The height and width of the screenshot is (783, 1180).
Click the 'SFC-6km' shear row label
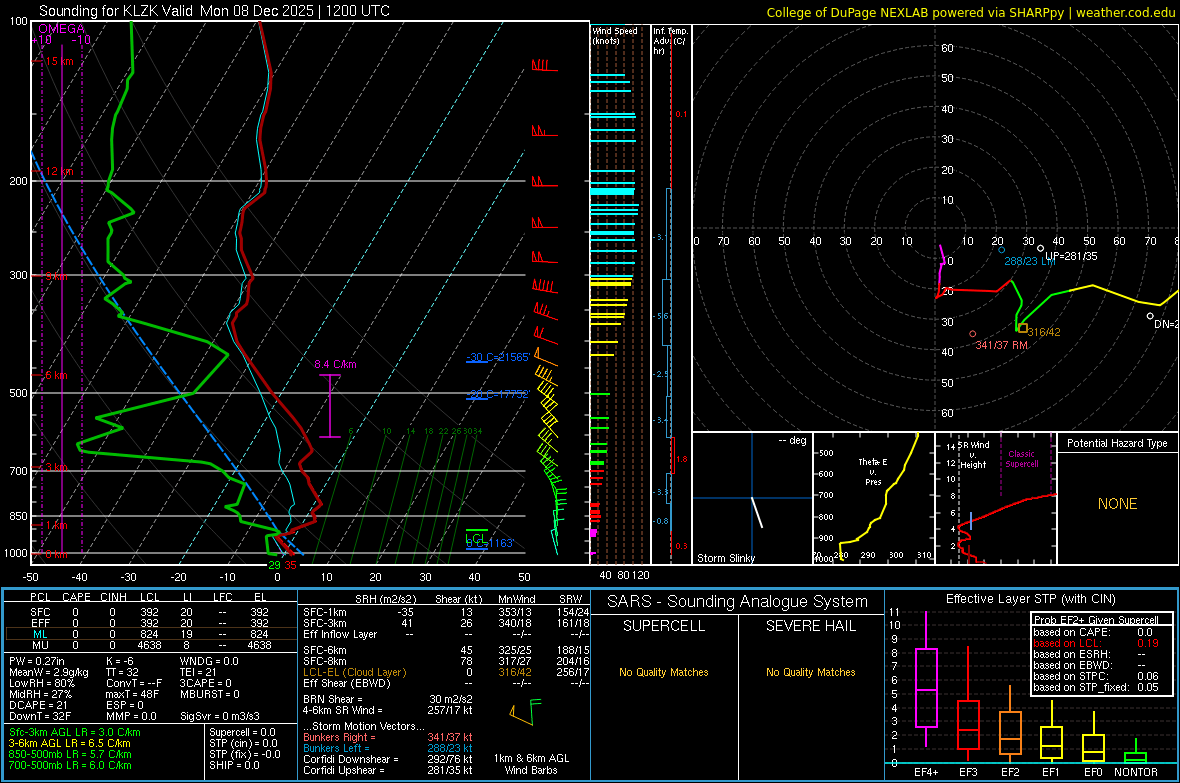pos(325,650)
